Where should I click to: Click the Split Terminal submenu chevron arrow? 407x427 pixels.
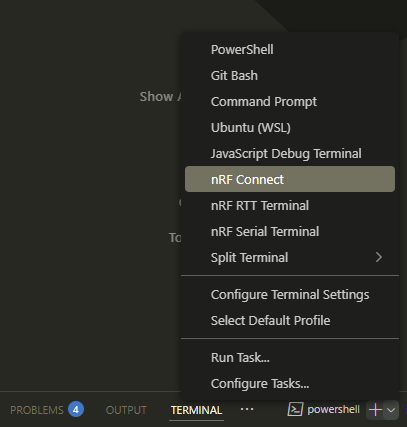click(x=379, y=257)
